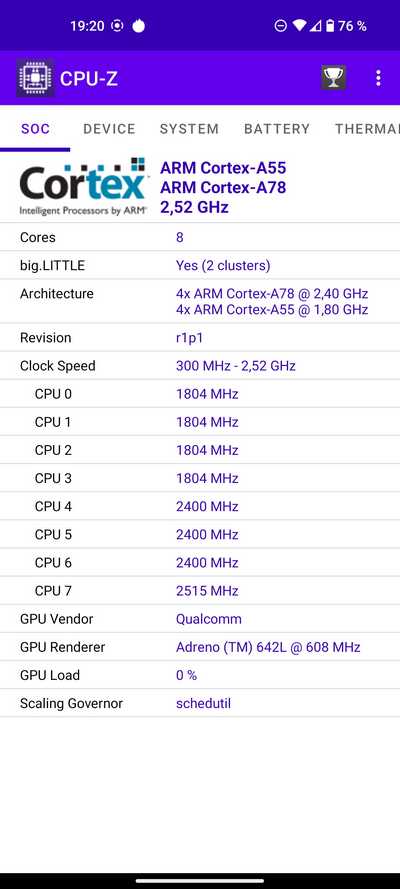Viewport: 400px width, 889px height.
Task: Tap the battery status bar icon
Action: 330,26
